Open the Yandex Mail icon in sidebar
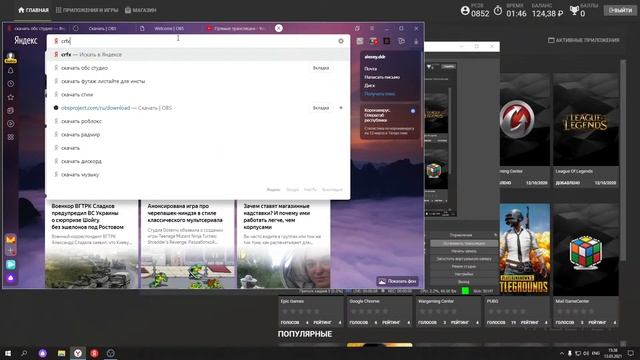Screen dimensions: 640x360 pyautogui.click(x=11, y=239)
